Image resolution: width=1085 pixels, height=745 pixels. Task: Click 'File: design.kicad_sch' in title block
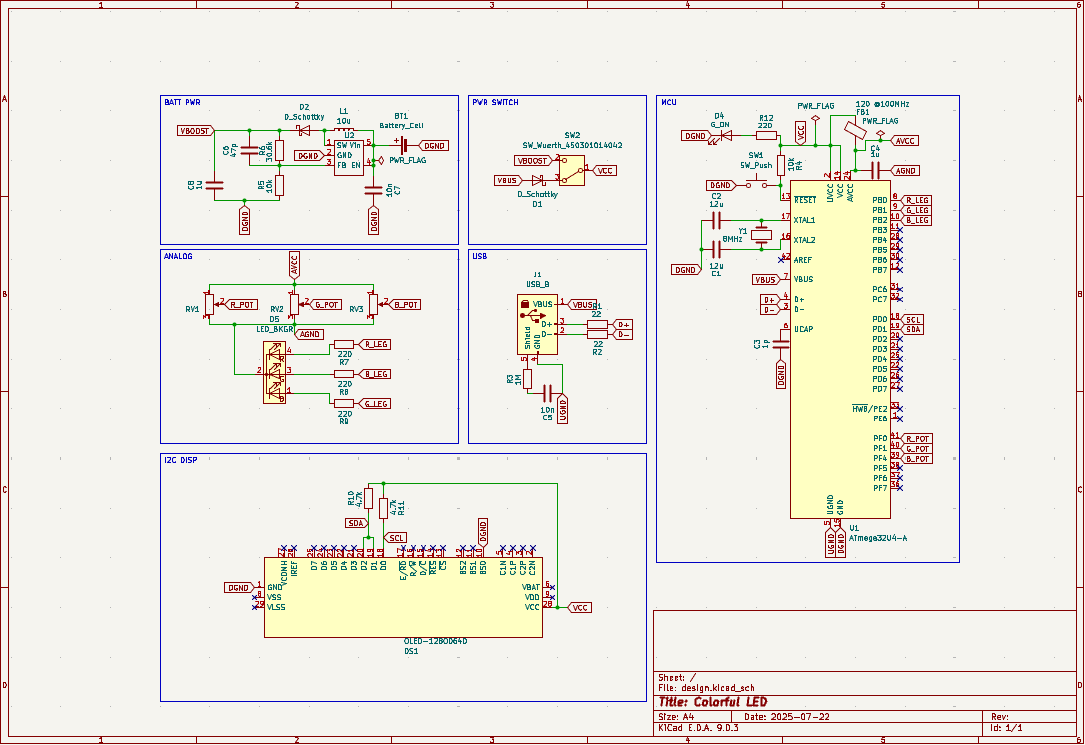(x=706, y=688)
